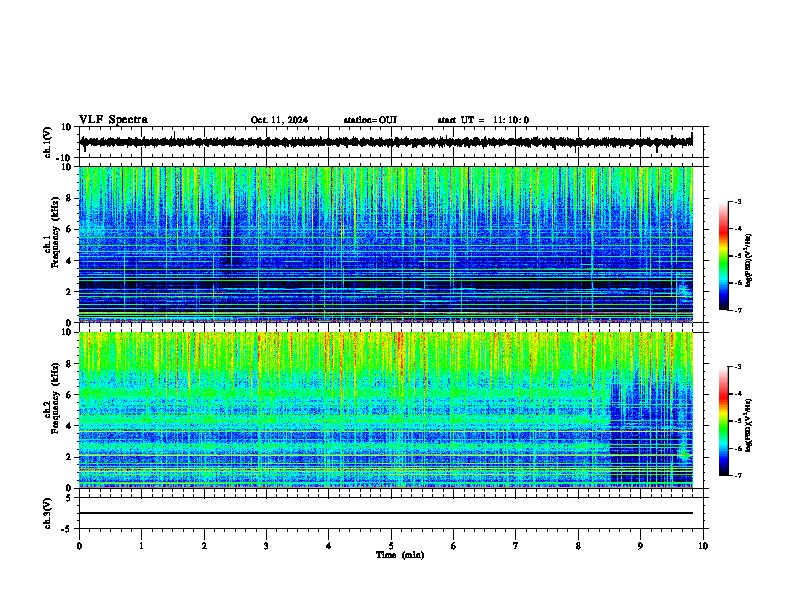This screenshot has height=612, width=792.
Task: Click the ch.1 "Frequency (kHz)" axis label
Action: (x=55, y=233)
